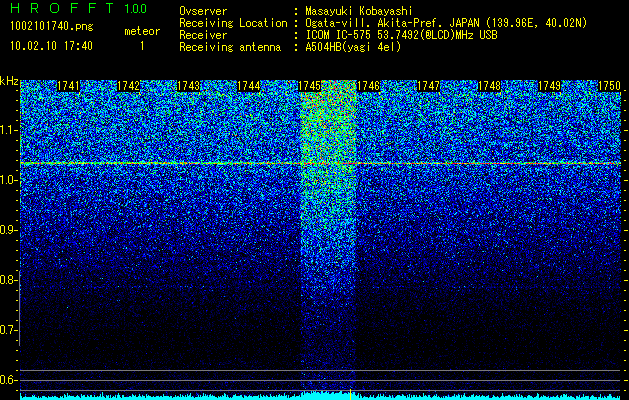Click the kHz axis unit label
This screenshot has height=400, width=629.
click(x=9, y=81)
